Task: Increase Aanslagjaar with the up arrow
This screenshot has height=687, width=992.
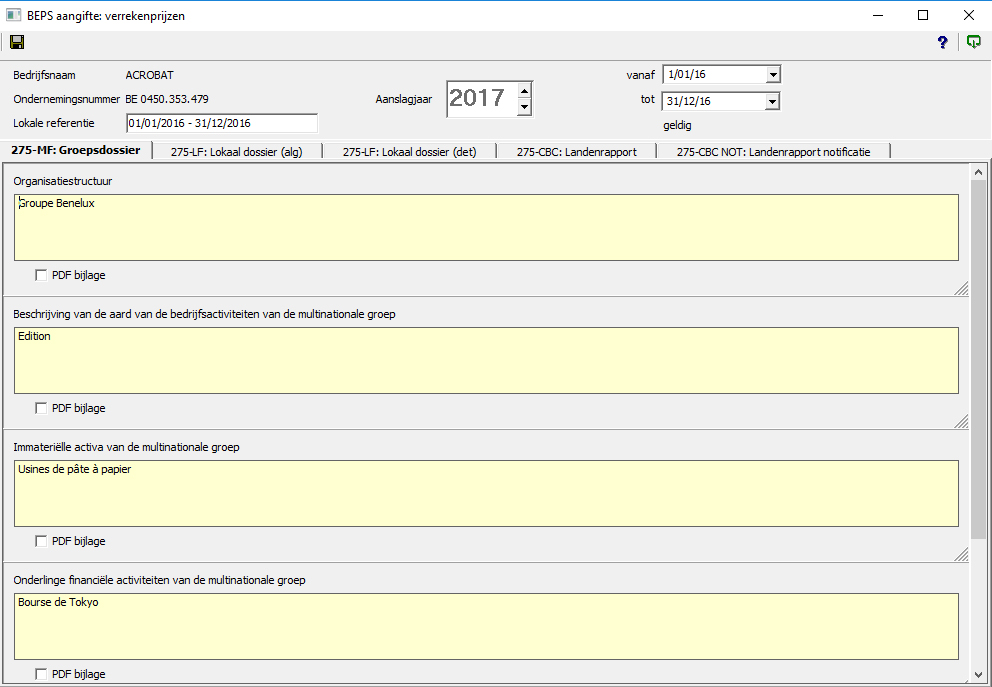Action: pos(525,90)
